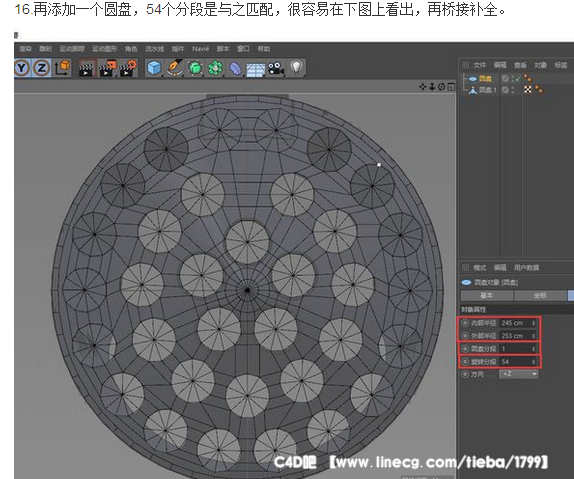The width and height of the screenshot is (574, 479).
Task: Open Object Manager 对象 menu
Action: (x=540, y=65)
